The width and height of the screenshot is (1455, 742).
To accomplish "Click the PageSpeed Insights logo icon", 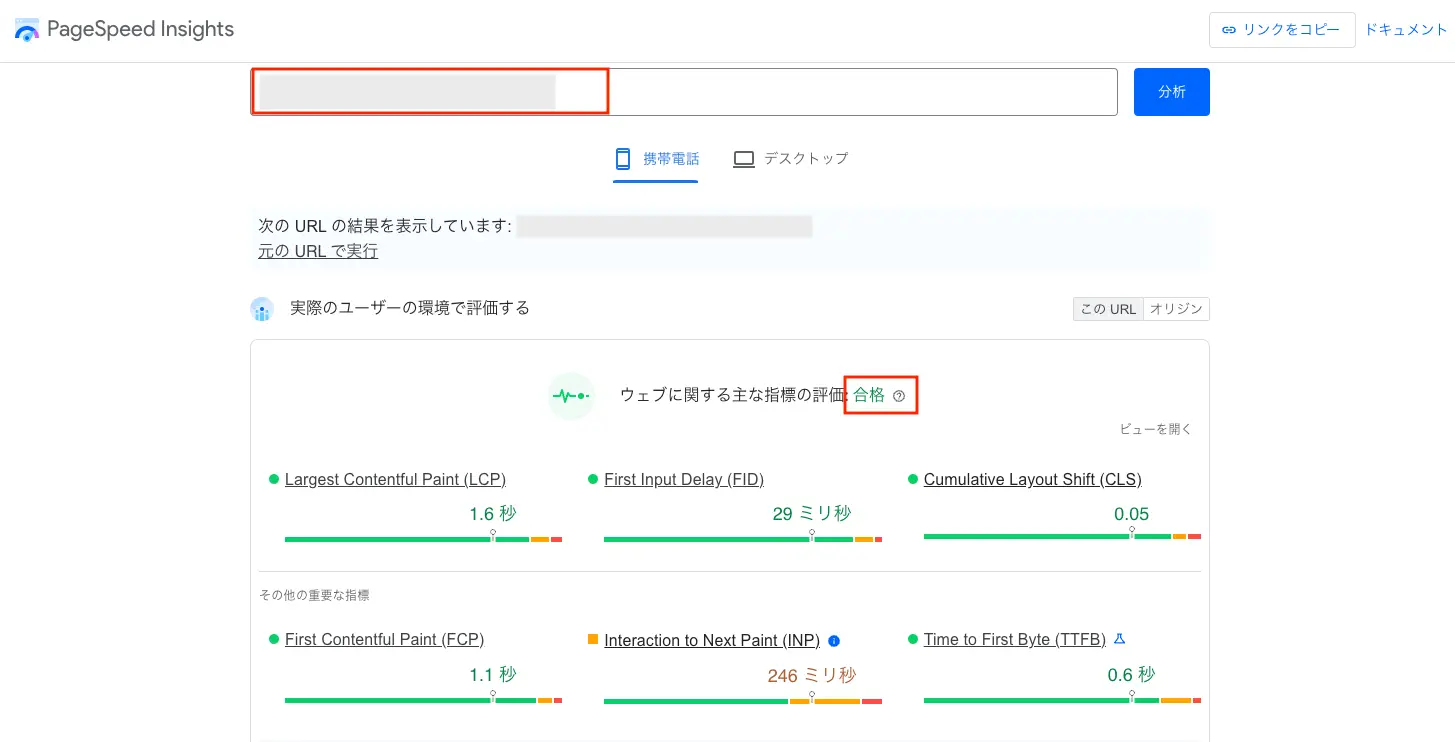I will click(x=27, y=30).
